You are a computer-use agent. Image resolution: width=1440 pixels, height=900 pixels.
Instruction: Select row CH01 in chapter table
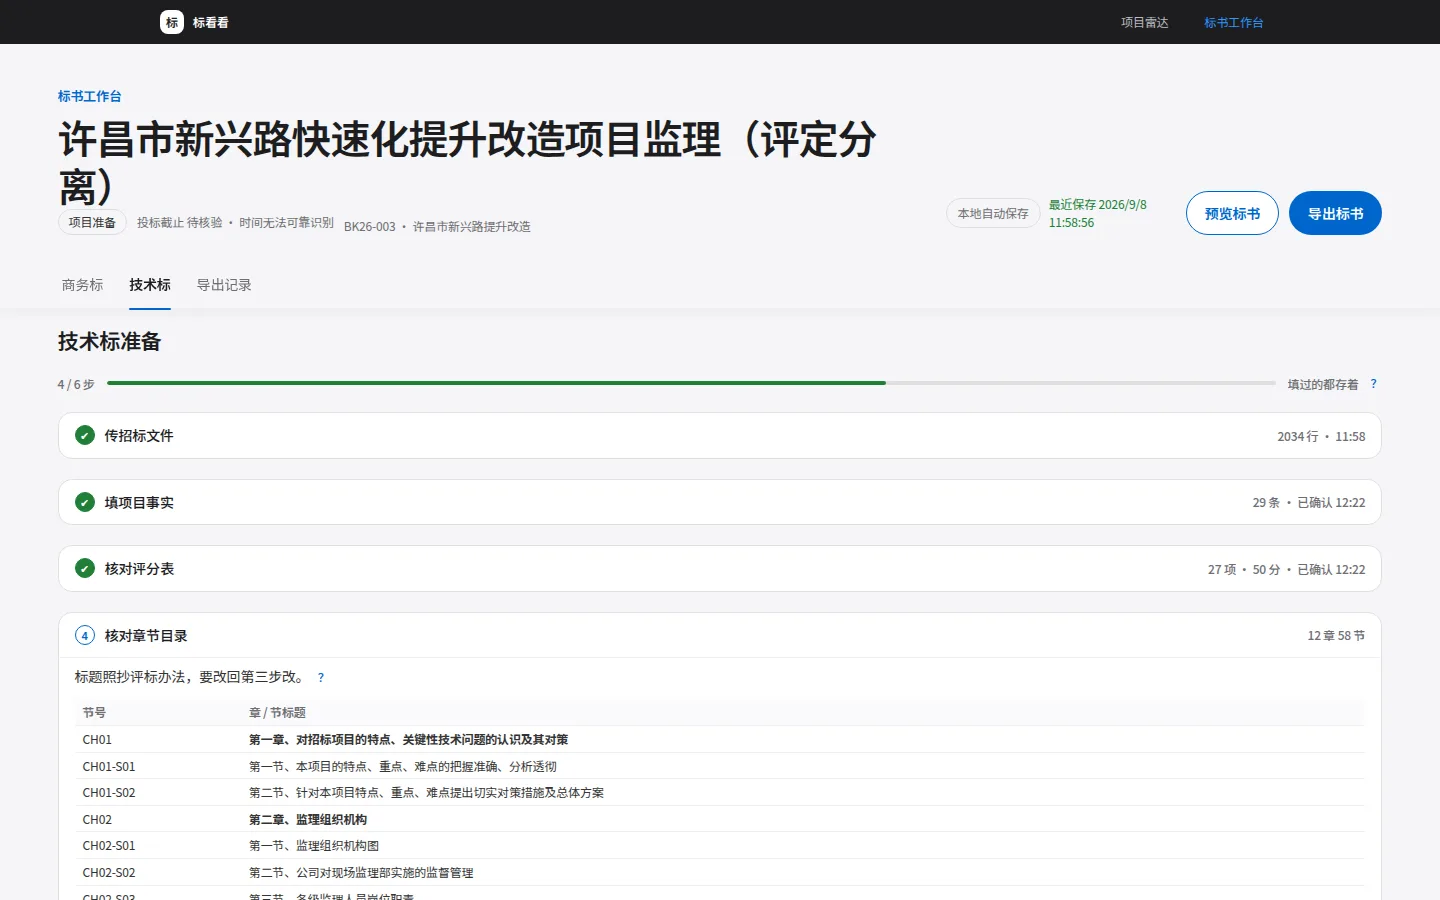pos(720,740)
